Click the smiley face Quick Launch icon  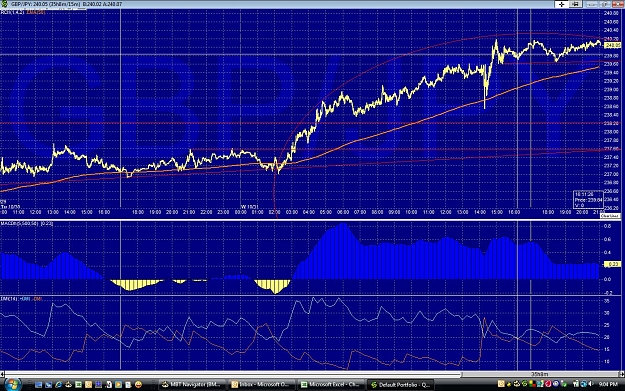pyautogui.click(x=138, y=385)
